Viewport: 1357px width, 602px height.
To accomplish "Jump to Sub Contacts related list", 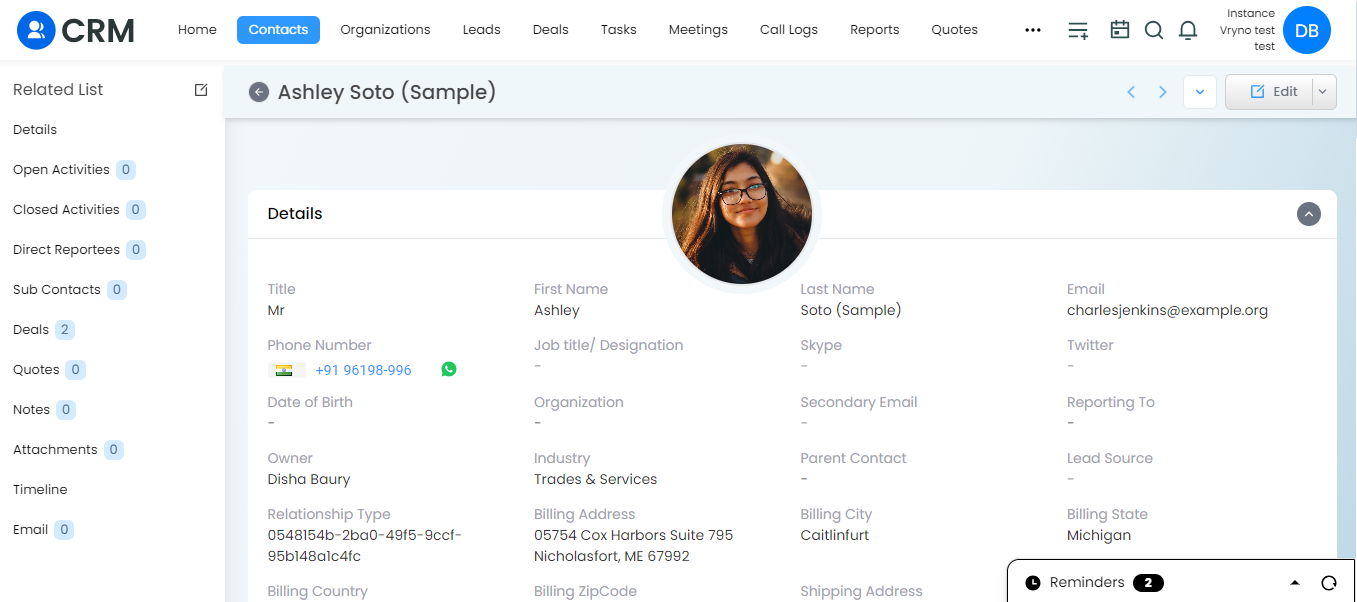I will (x=57, y=290).
